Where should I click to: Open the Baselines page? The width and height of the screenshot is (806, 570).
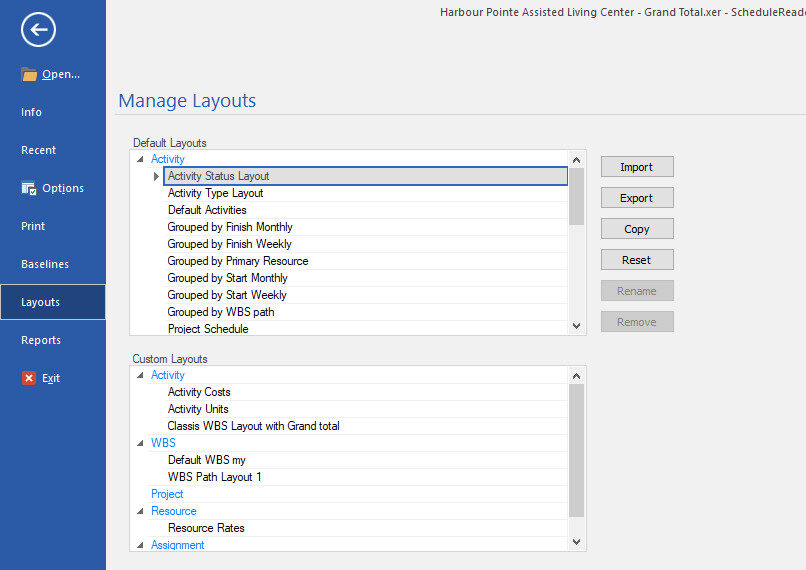coord(45,264)
